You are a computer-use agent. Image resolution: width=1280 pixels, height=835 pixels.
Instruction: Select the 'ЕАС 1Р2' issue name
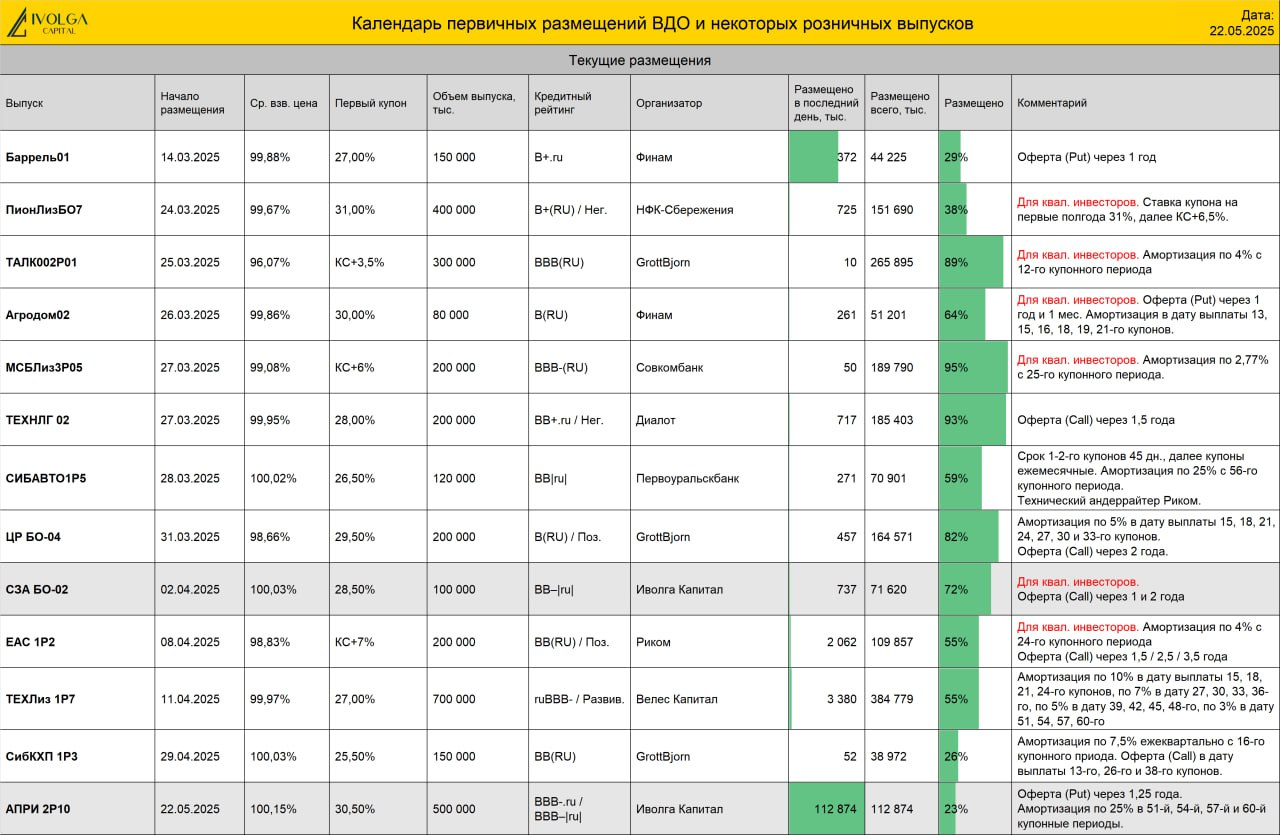tap(30, 642)
